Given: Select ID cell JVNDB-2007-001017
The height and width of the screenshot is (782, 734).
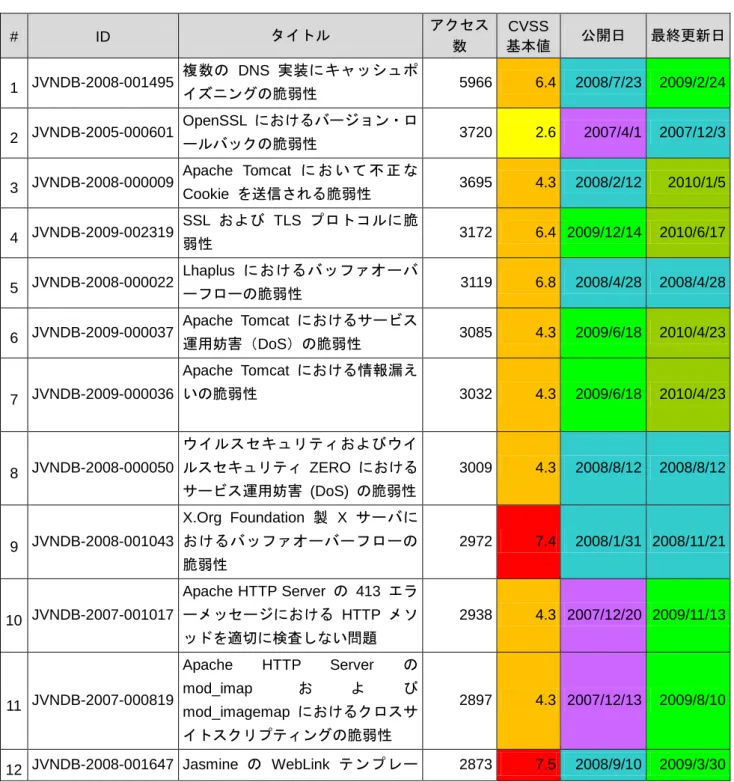Looking at the screenshot, I should tap(103, 615).
